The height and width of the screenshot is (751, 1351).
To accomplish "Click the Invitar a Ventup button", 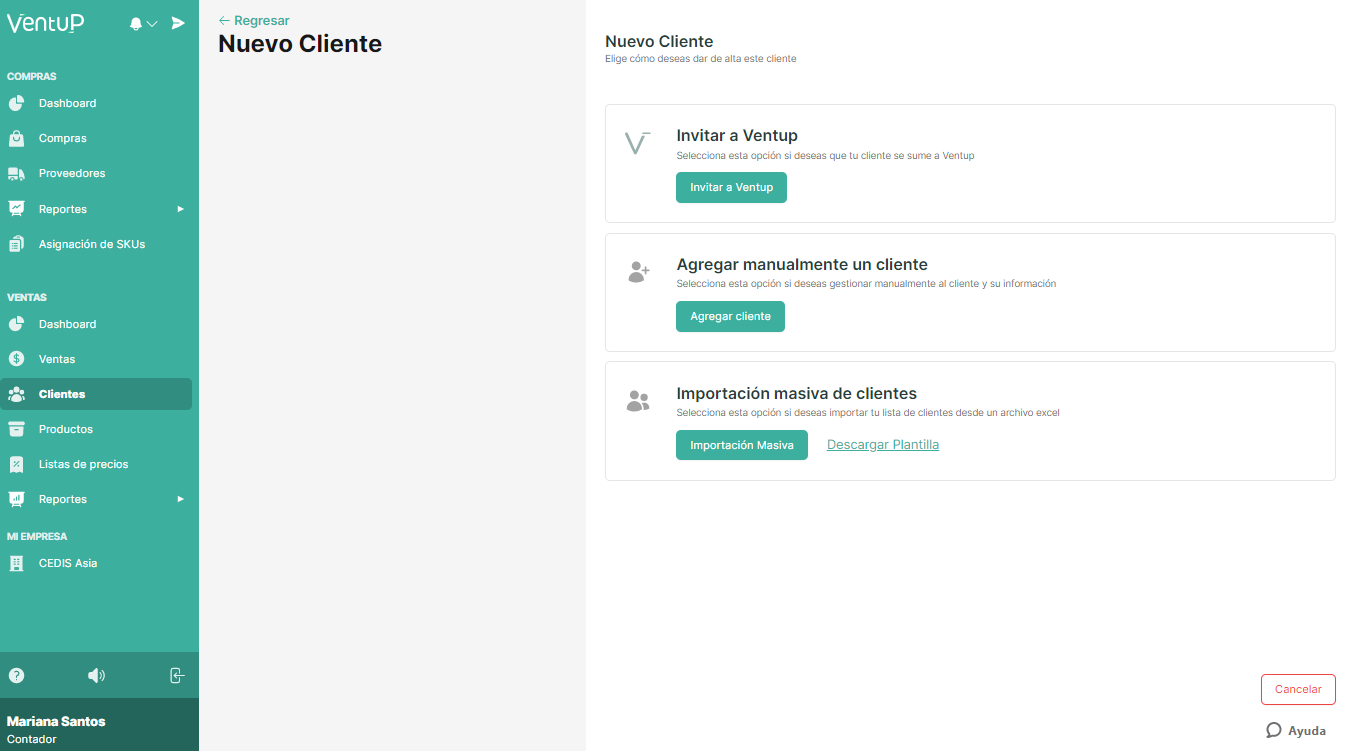I will click(x=731, y=187).
